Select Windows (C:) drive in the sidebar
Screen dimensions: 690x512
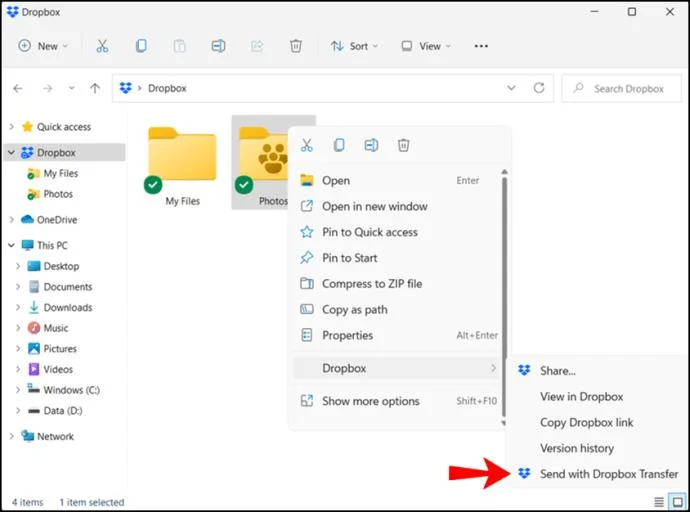pos(63,390)
